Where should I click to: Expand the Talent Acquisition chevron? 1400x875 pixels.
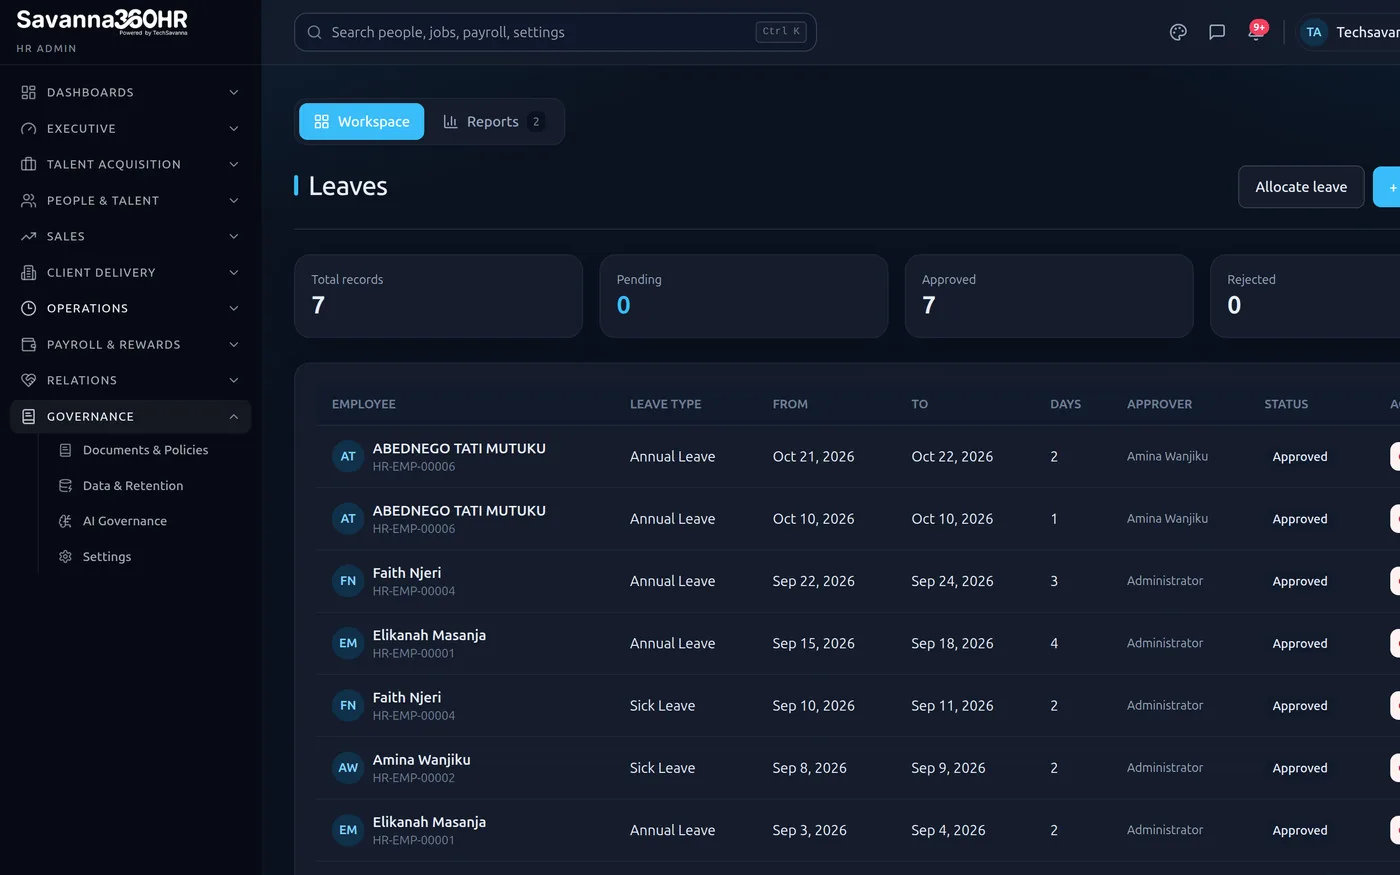pyautogui.click(x=234, y=164)
